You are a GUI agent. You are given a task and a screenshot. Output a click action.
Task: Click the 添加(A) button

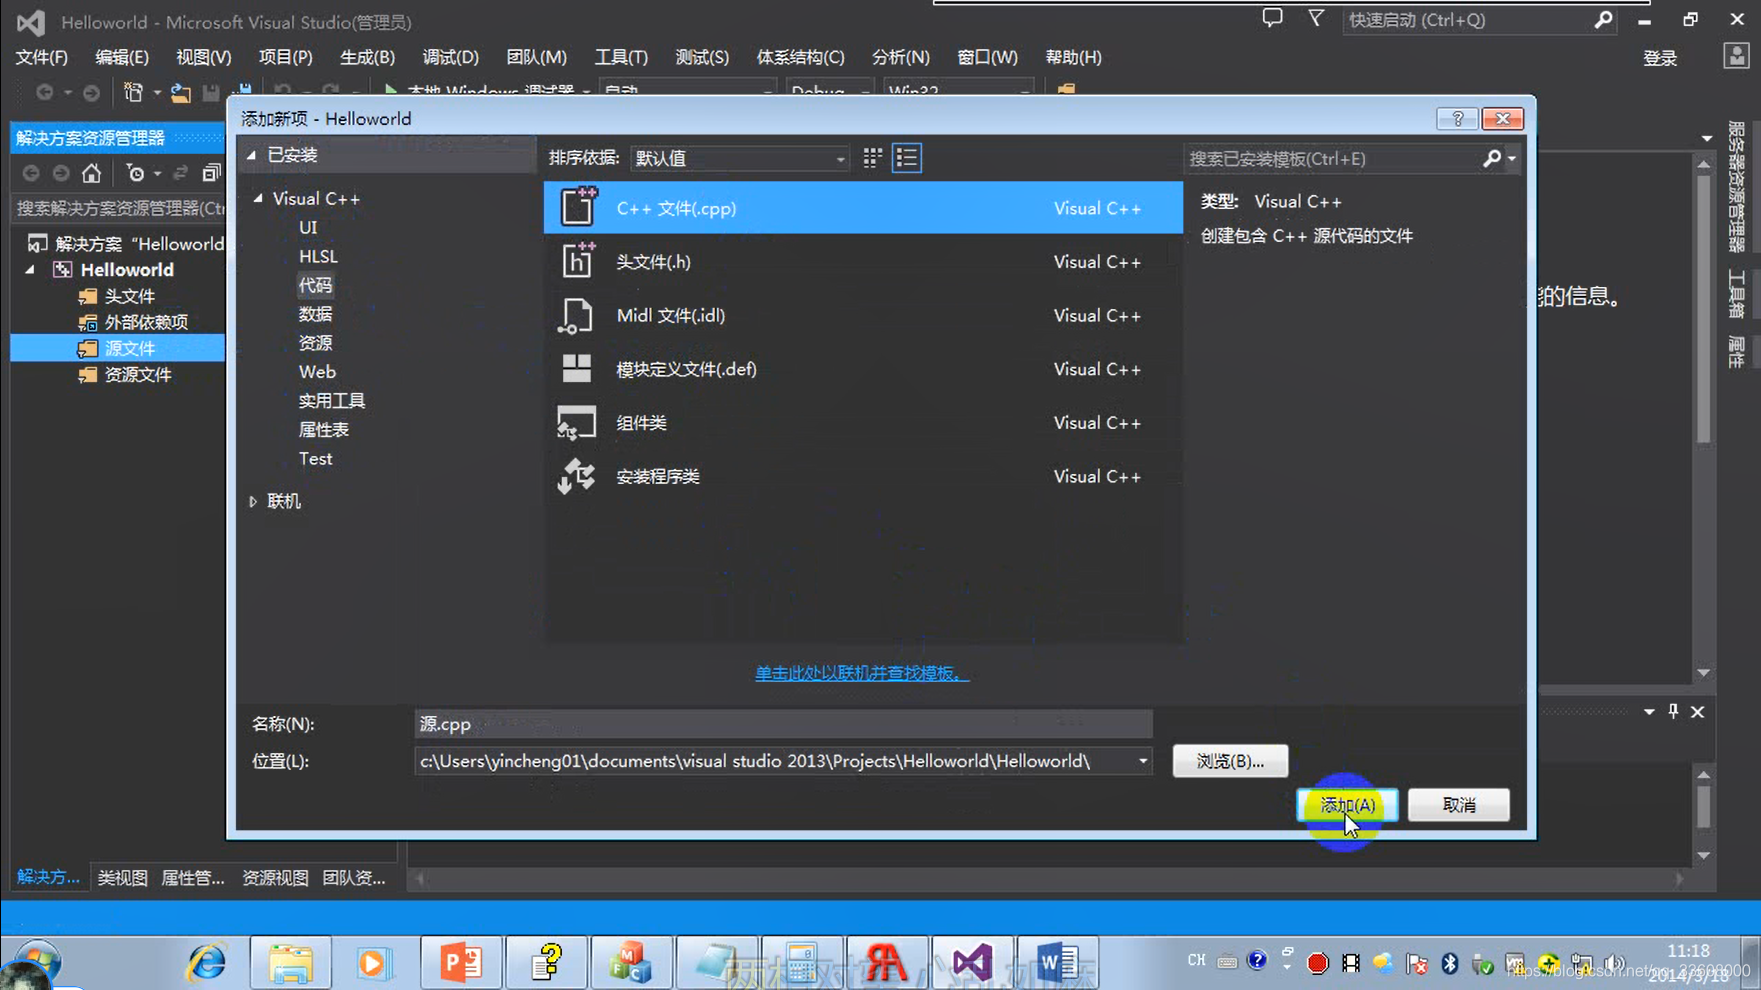point(1347,805)
